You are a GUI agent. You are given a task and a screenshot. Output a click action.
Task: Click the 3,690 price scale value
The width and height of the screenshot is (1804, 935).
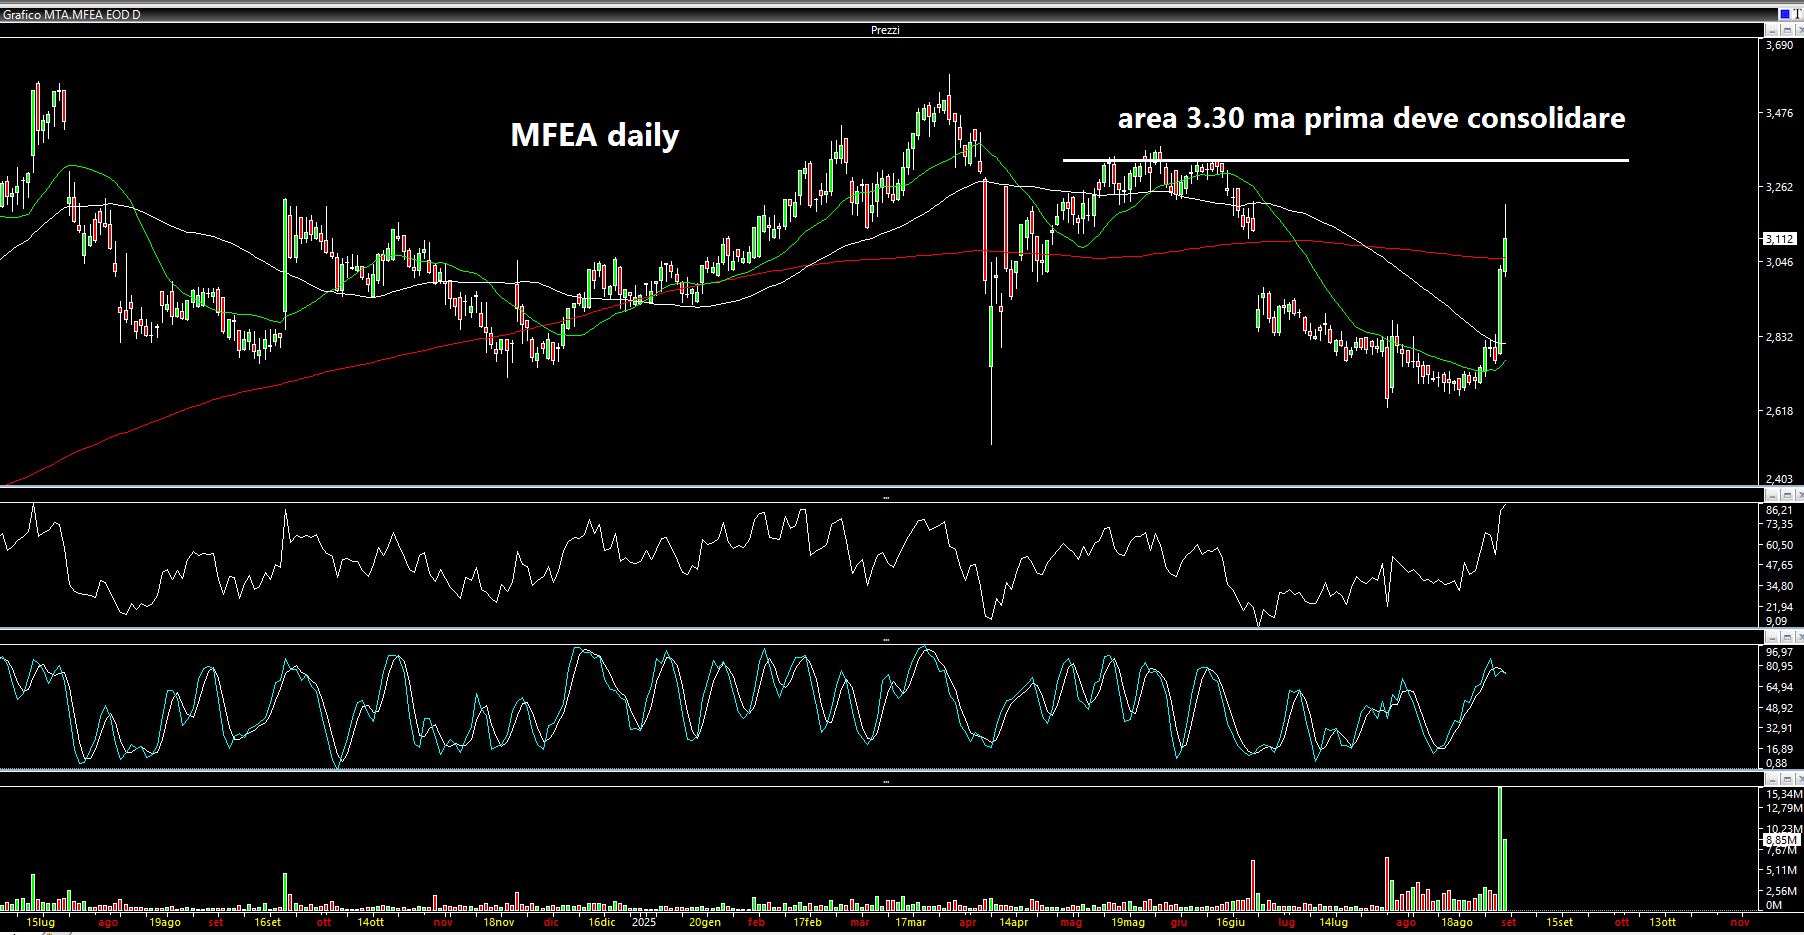coord(1779,46)
